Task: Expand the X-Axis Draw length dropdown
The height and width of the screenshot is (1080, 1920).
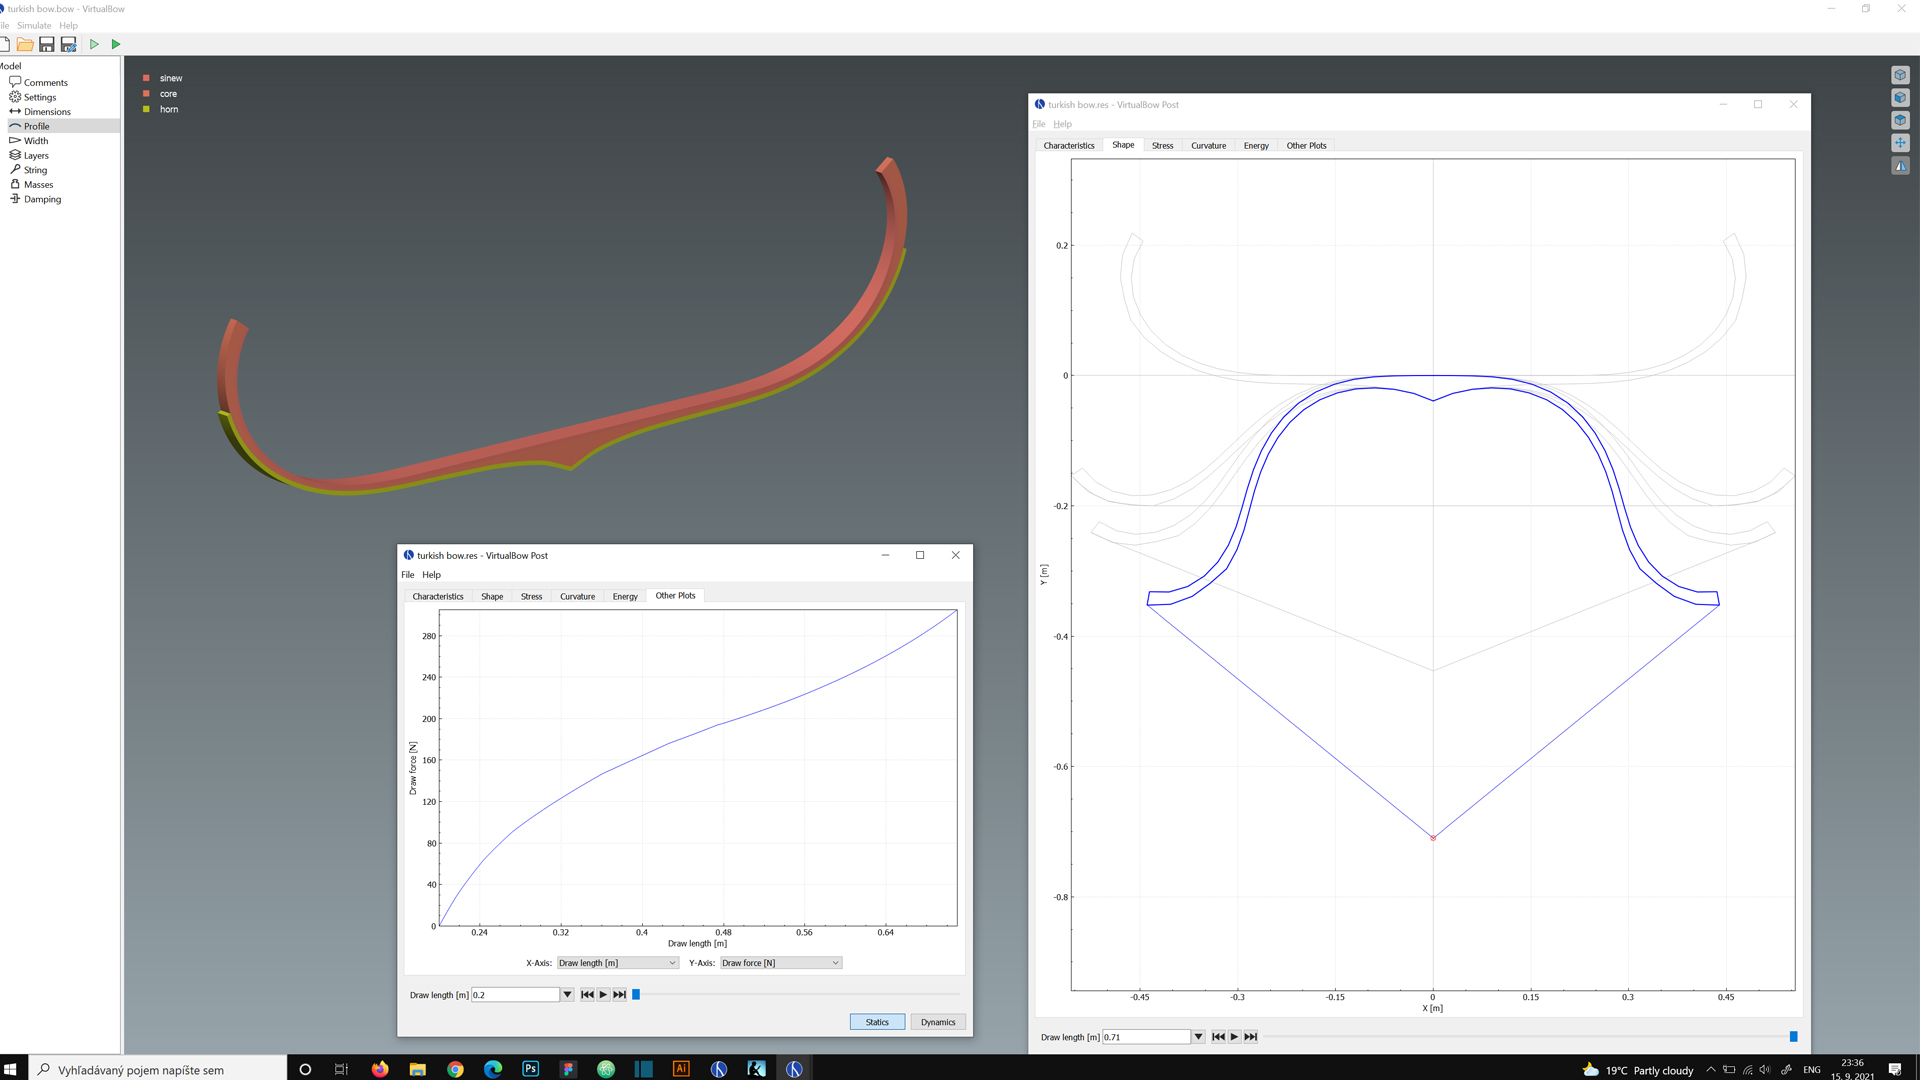Action: pos(618,963)
